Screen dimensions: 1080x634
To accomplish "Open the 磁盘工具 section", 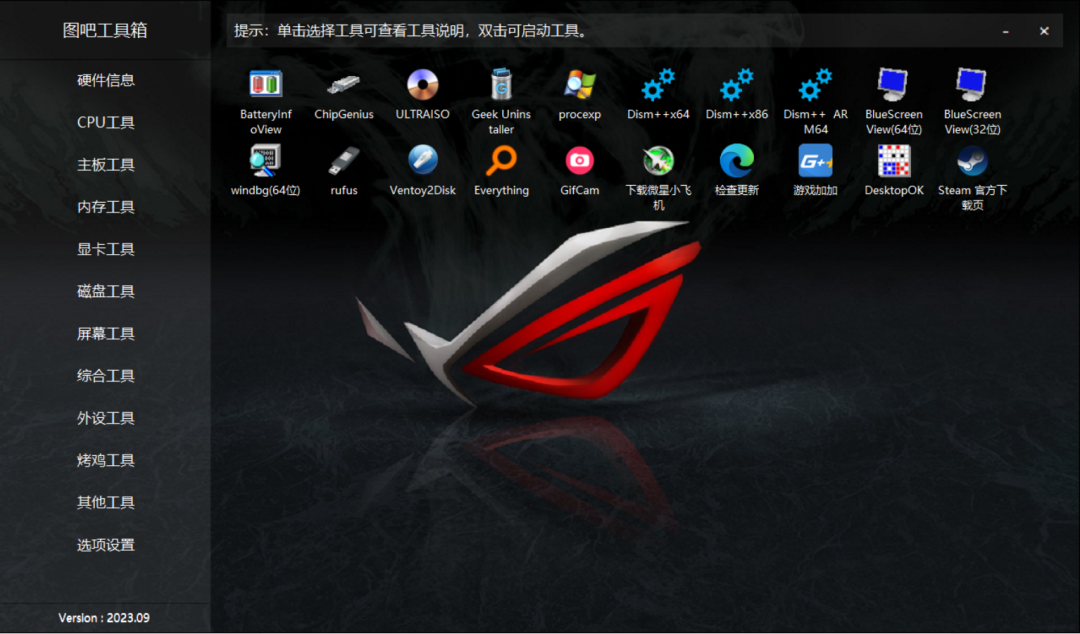I will [x=105, y=291].
